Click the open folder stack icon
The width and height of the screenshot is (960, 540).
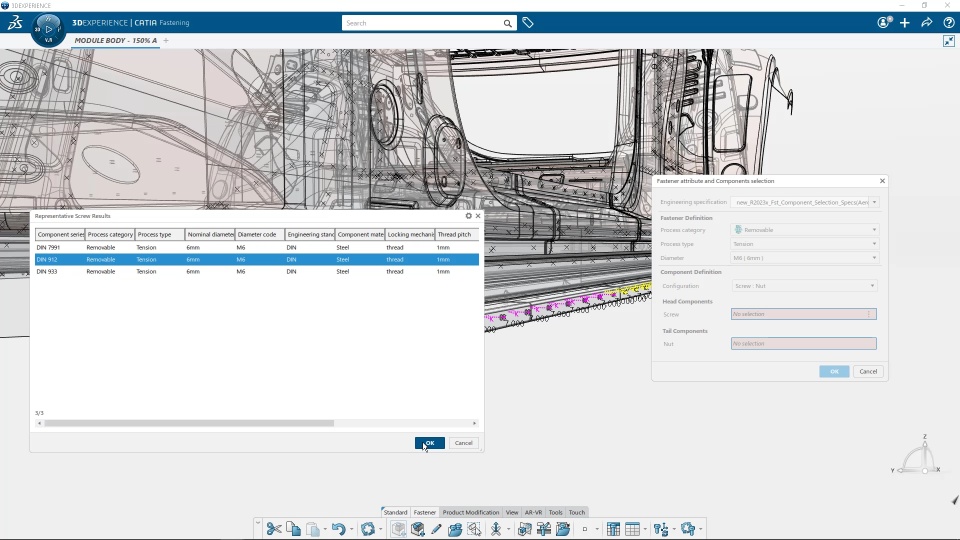(x=454, y=528)
